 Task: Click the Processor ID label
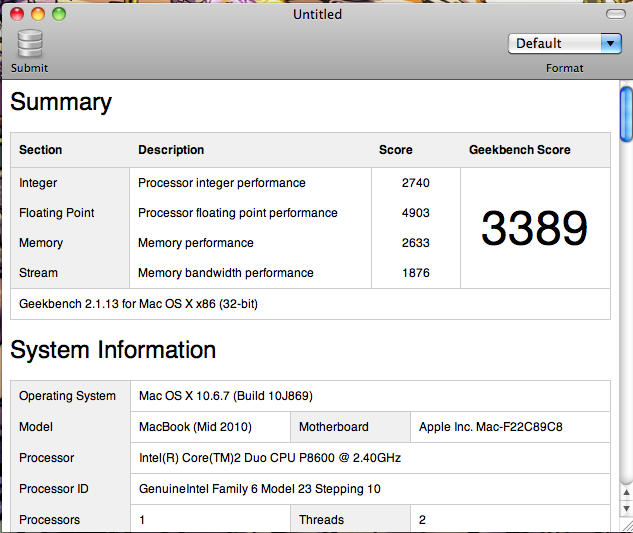pos(54,489)
